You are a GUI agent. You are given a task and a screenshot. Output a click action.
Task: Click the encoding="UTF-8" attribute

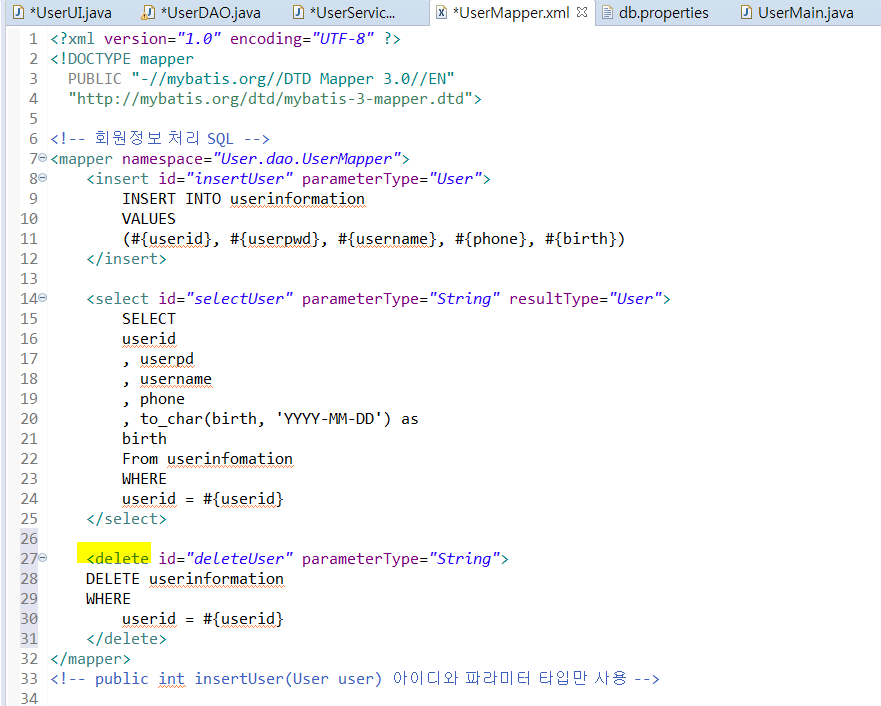coord(302,39)
